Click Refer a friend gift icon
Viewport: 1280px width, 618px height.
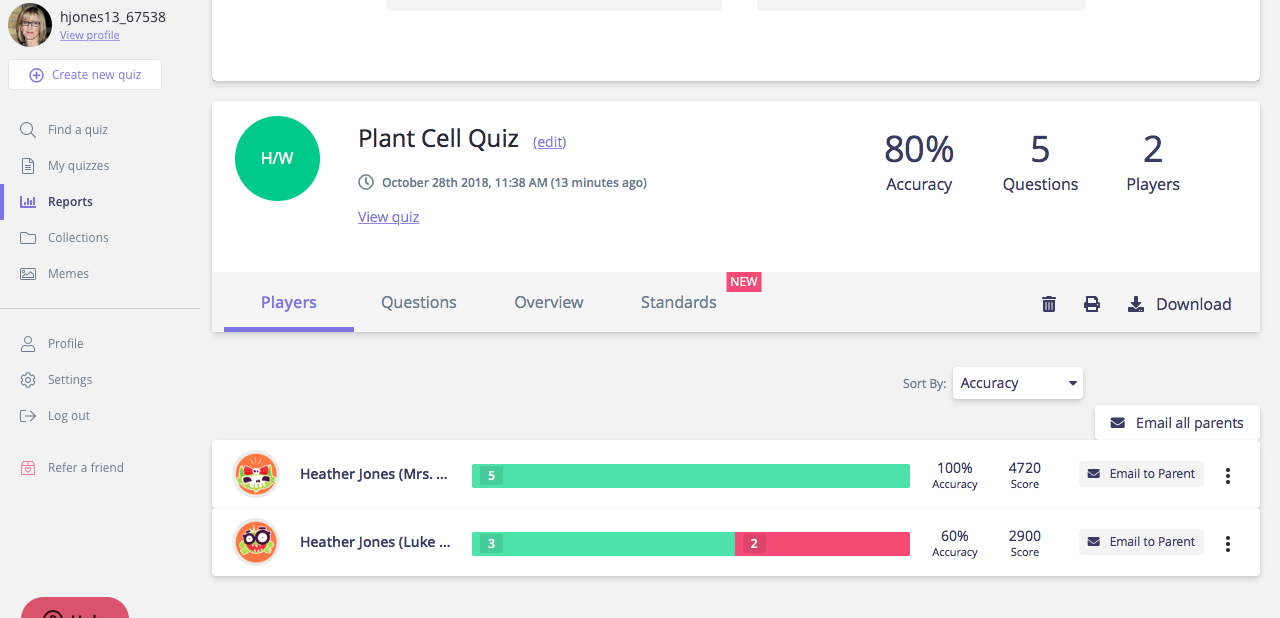pos(28,468)
